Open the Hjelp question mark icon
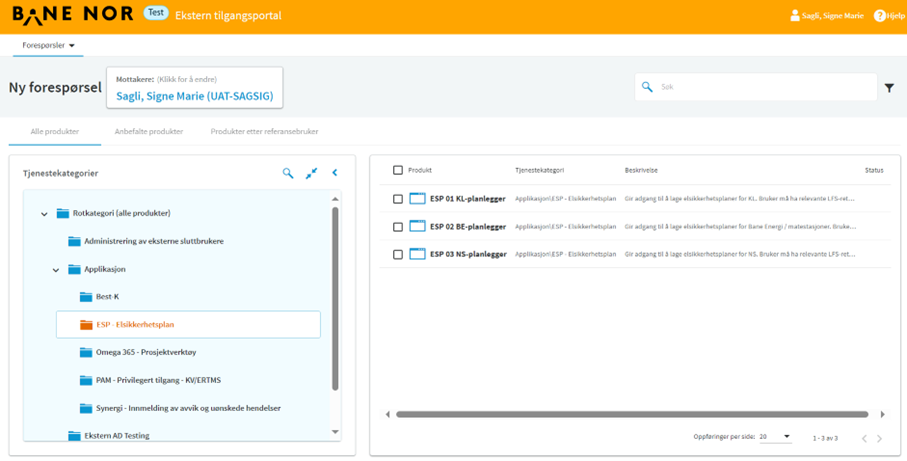907x461 pixels. 880,16
